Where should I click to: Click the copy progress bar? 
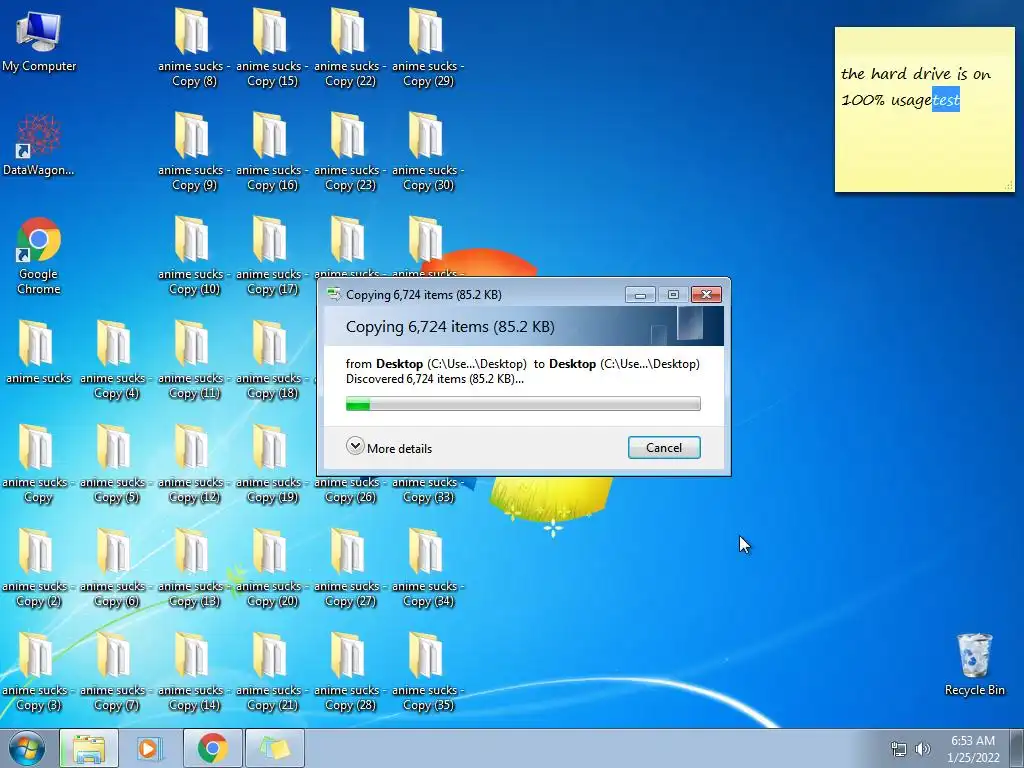[x=523, y=404]
